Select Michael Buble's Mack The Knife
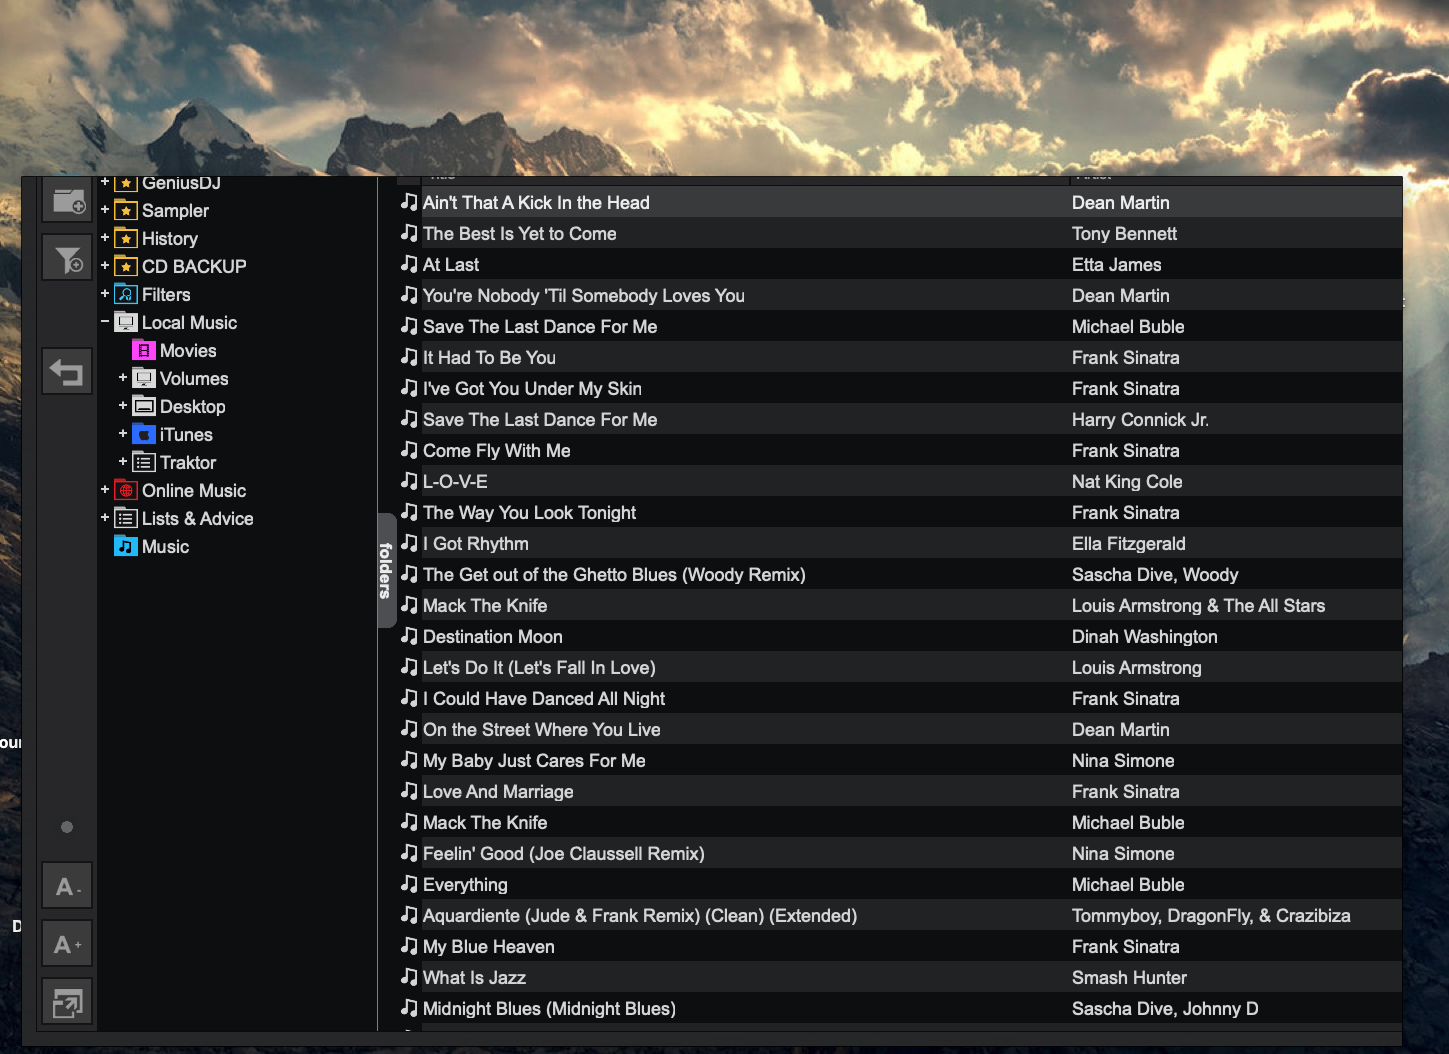This screenshot has height=1054, width=1449. (485, 822)
